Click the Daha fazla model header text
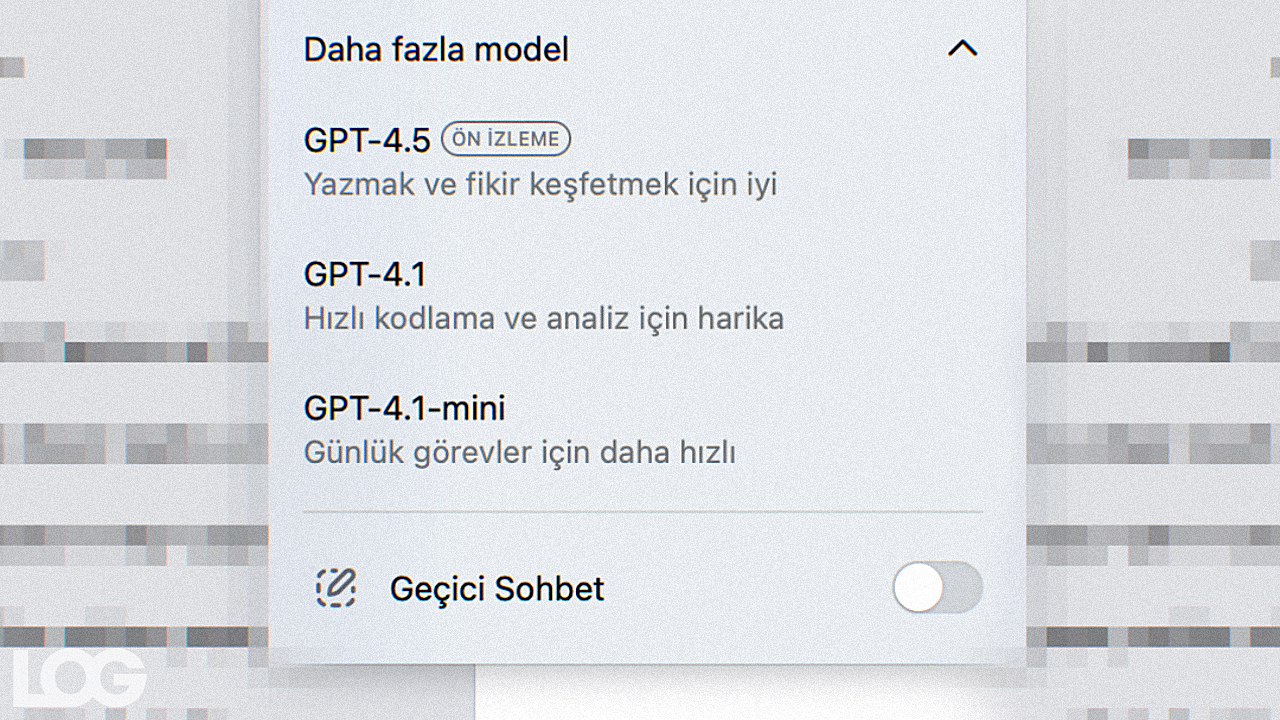Image resolution: width=1280 pixels, height=720 pixels. point(436,49)
